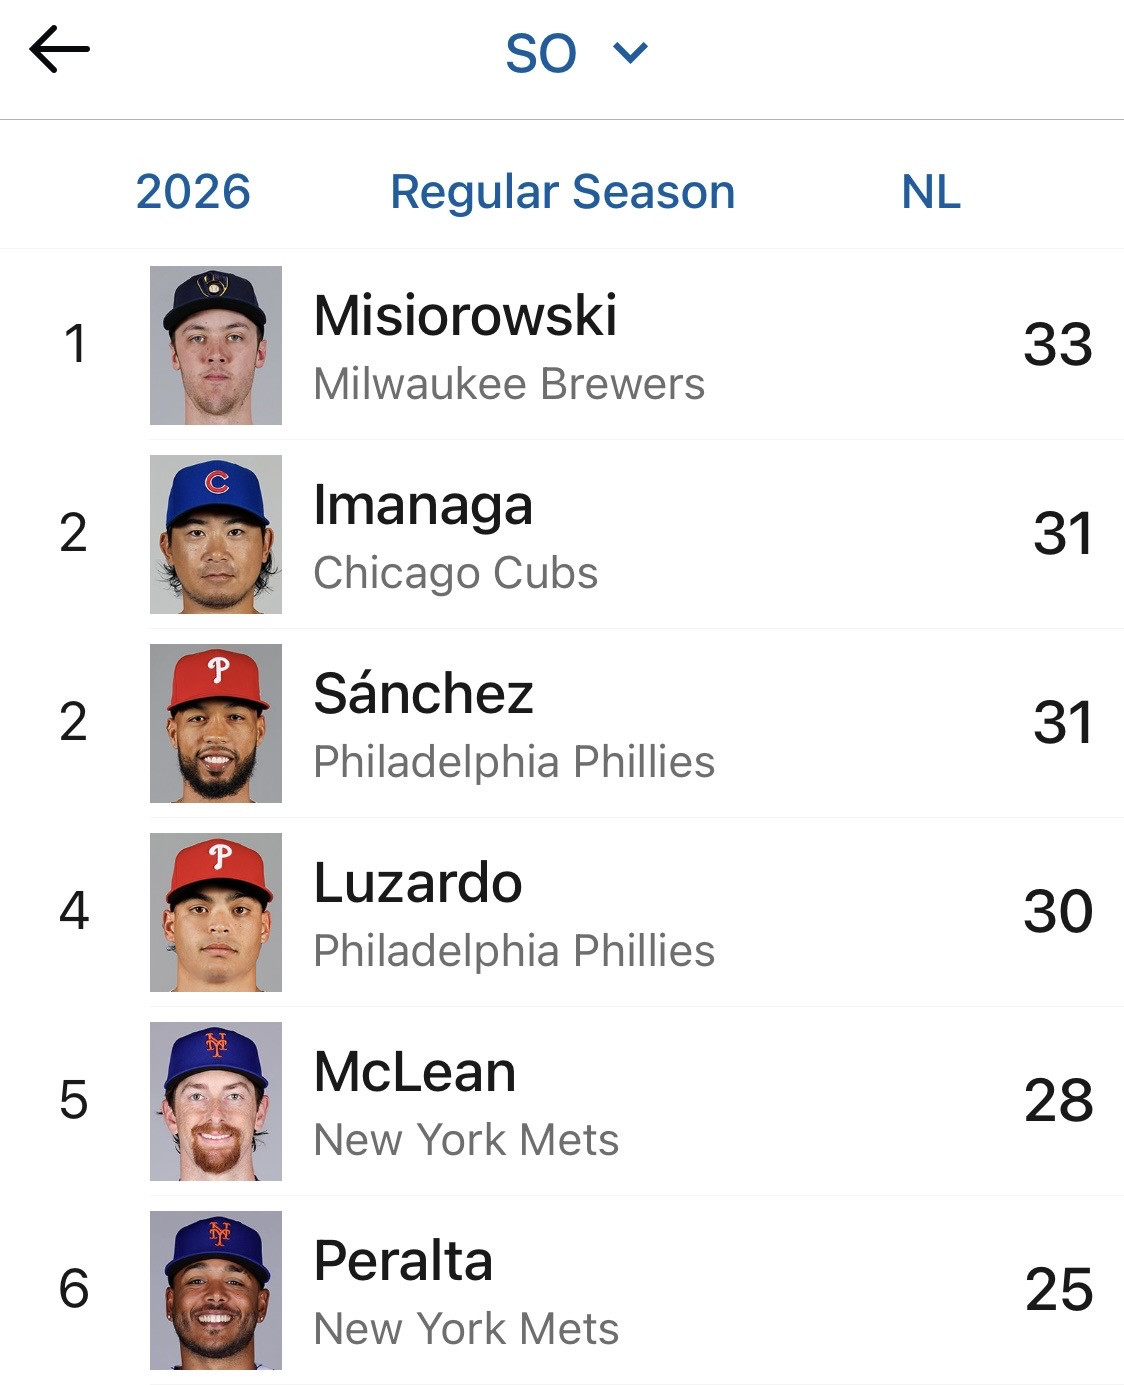Screen dimensions: 1124x1385
Task: Open McLean's profile by name
Action: coord(415,1071)
